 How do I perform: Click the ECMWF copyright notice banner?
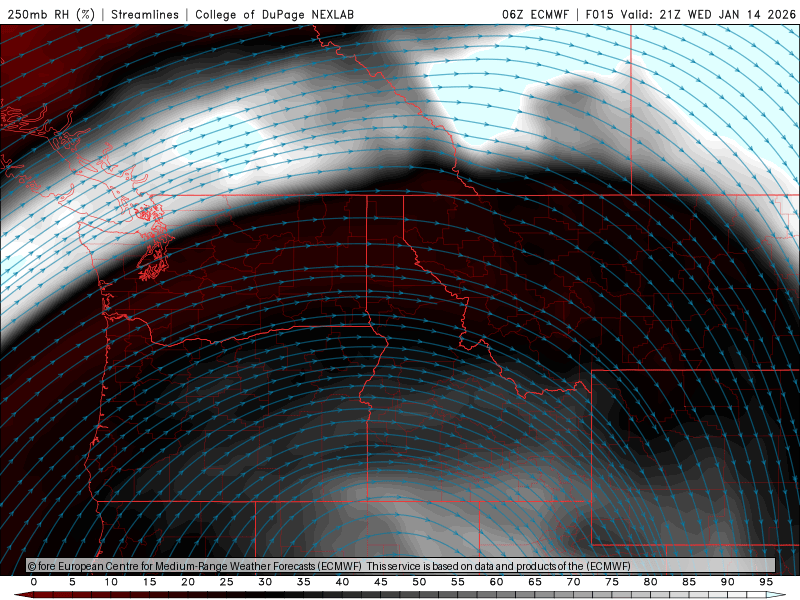[x=401, y=566]
